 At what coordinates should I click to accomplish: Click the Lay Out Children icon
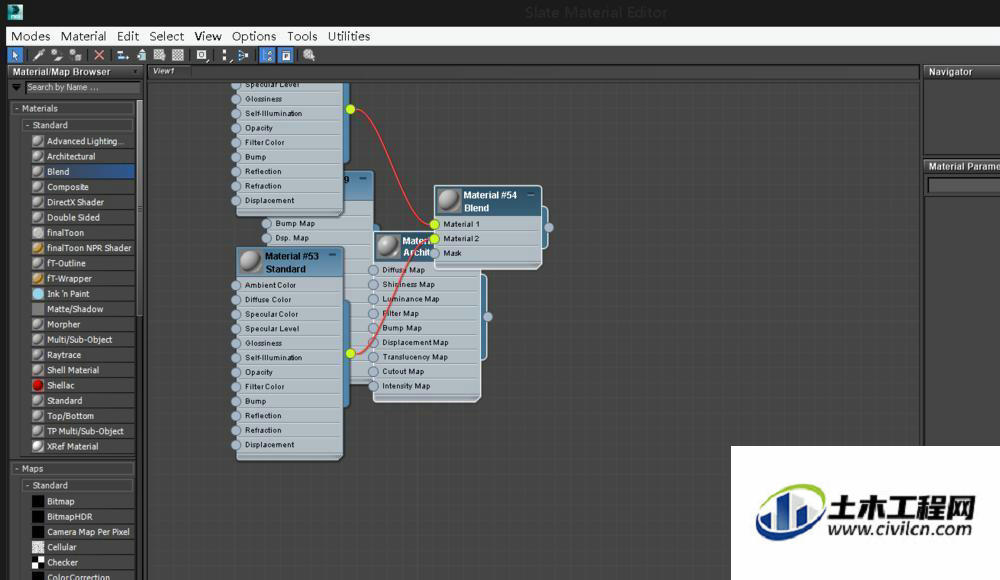pyautogui.click(x=243, y=56)
